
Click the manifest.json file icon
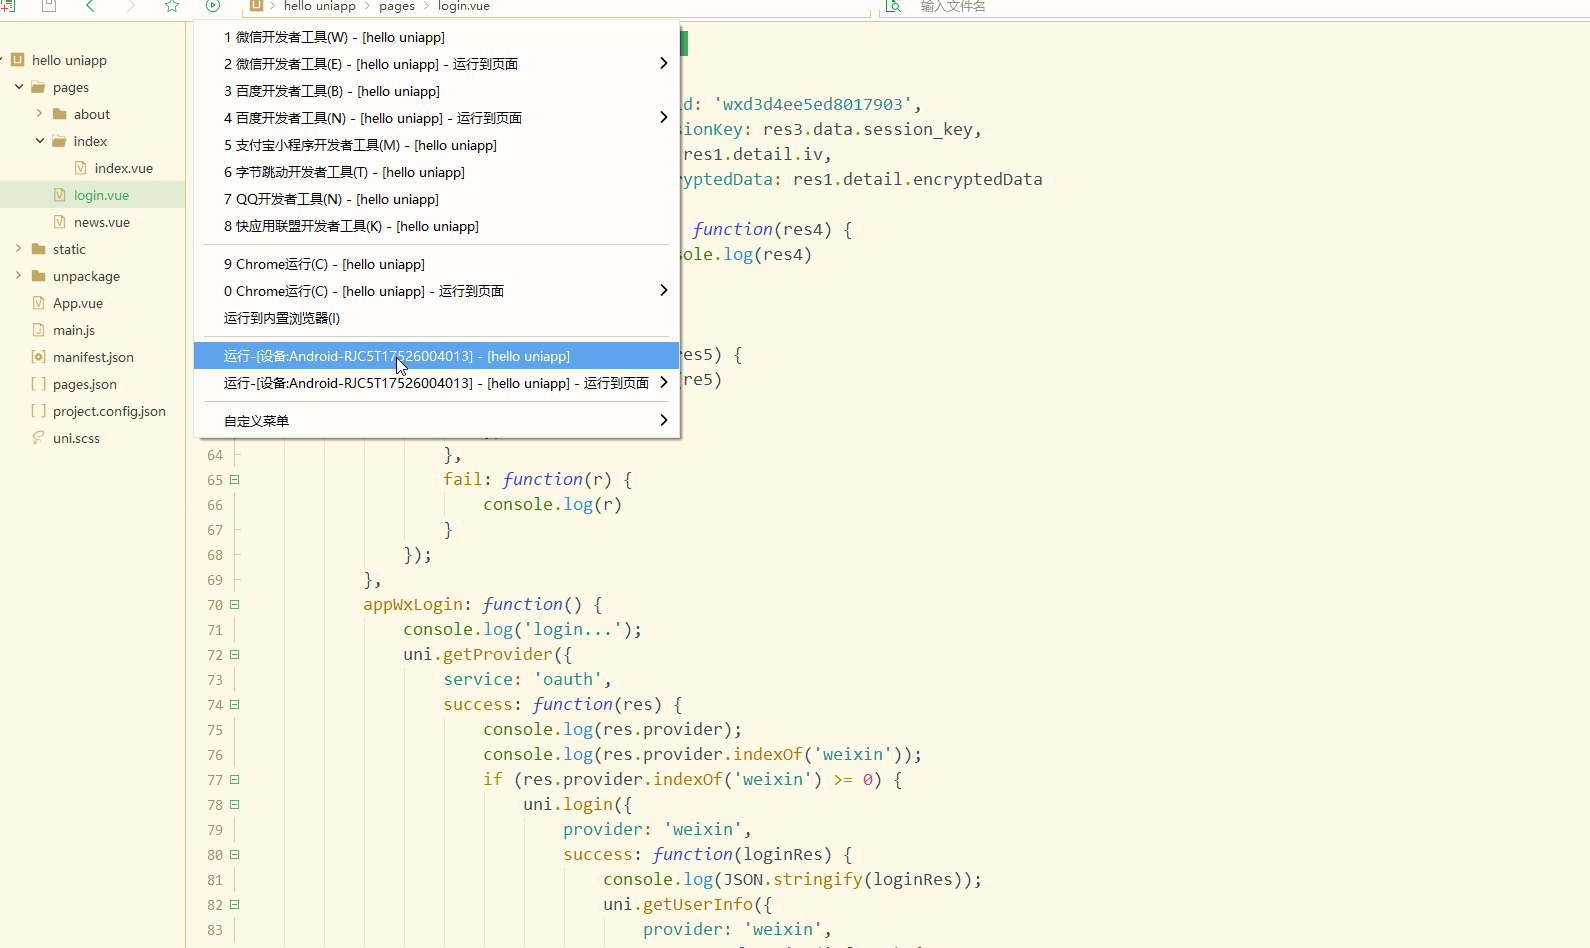click(x=39, y=357)
